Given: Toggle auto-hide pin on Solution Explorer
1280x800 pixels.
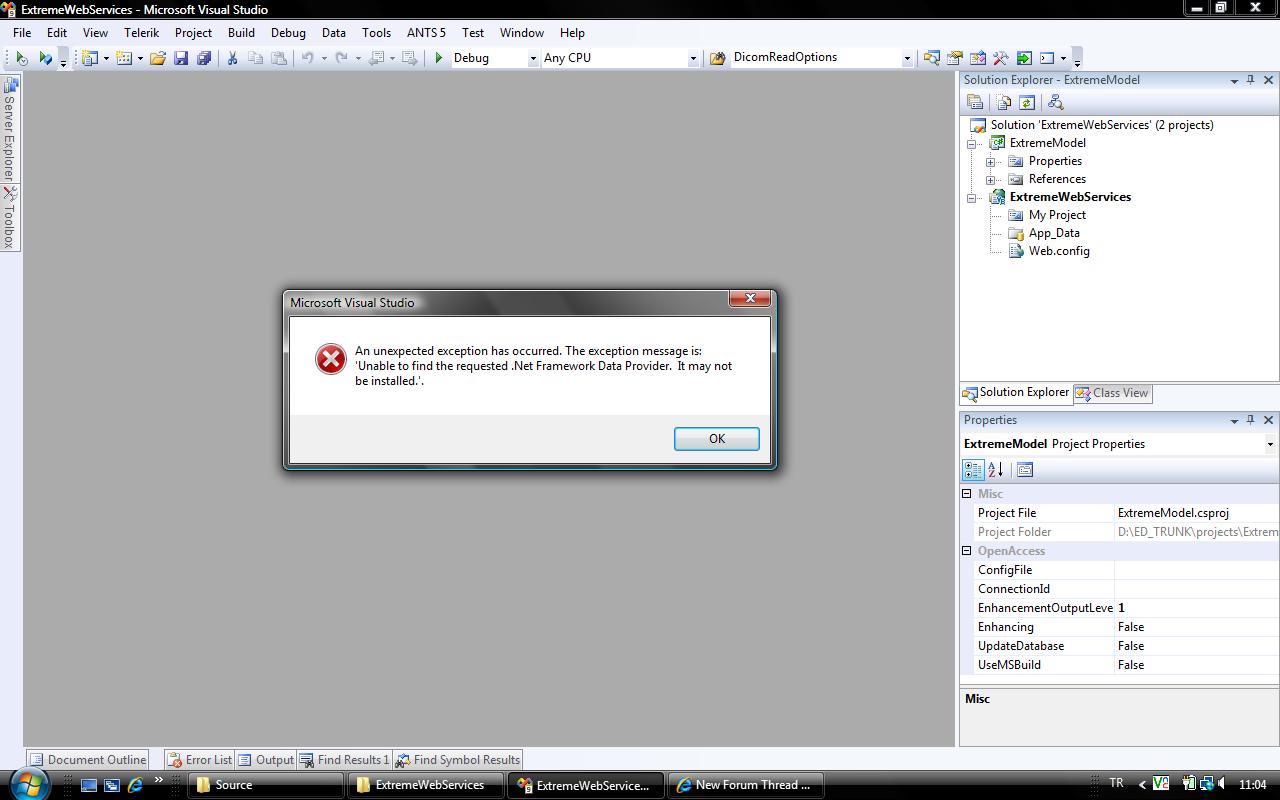Looking at the screenshot, I should coord(1250,80).
